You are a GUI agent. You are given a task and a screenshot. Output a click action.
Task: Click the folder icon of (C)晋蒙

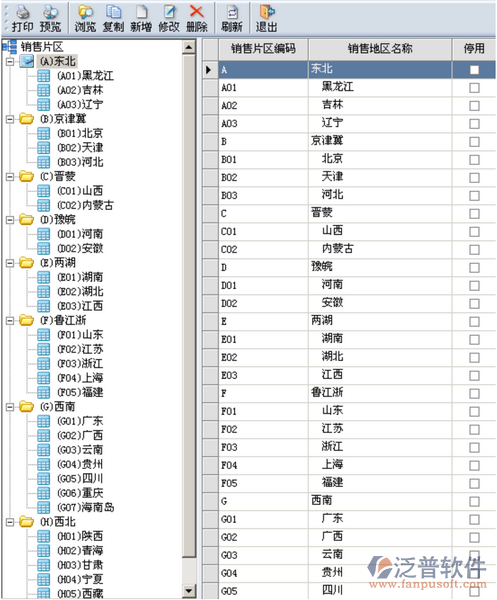coord(26,176)
